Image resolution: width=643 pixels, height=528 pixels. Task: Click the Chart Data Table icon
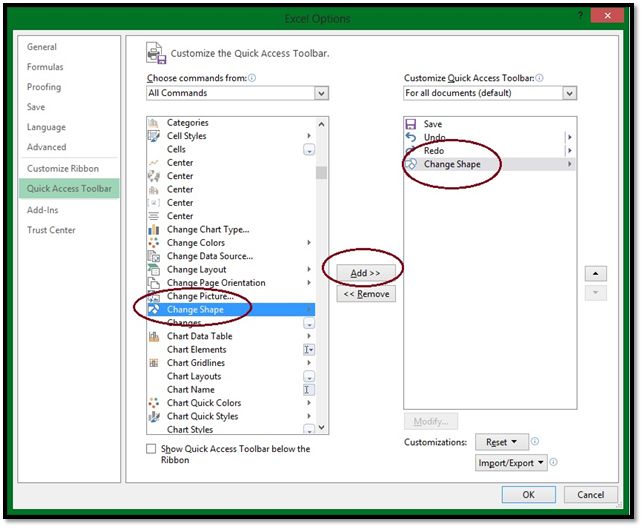[154, 337]
